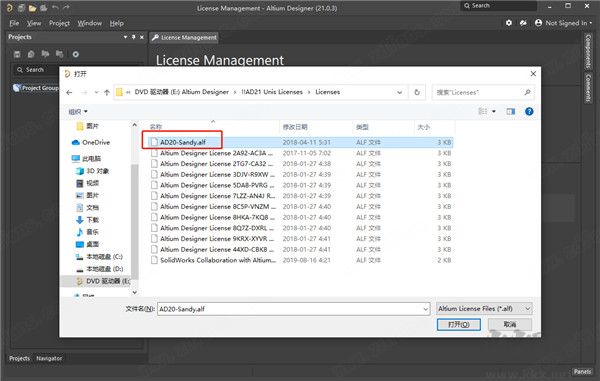600x381 pixels.
Task: Open the view mode dropdown arrow
Action: (x=494, y=111)
